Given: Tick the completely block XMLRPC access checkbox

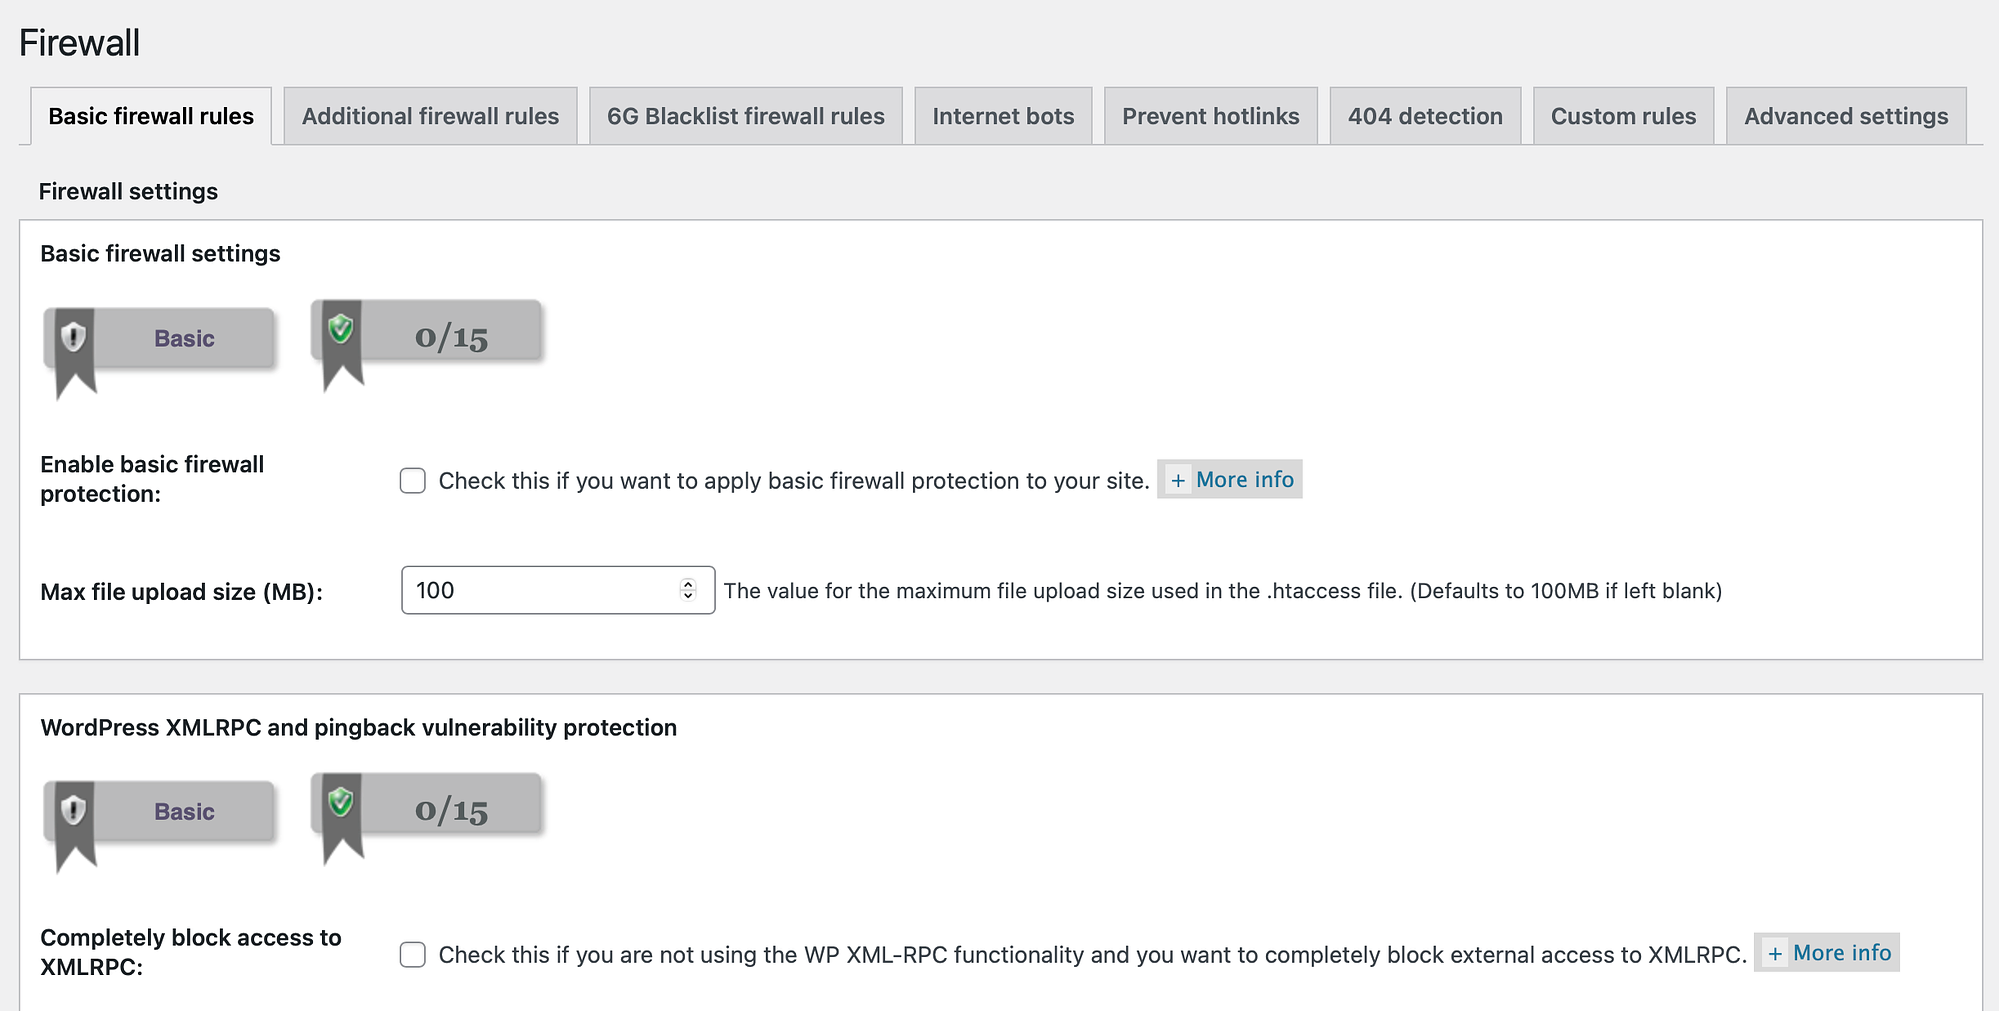Looking at the screenshot, I should 413,955.
